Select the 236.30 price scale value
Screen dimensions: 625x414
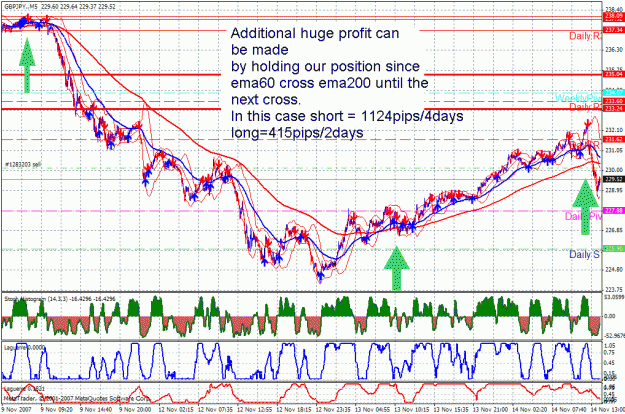(x=614, y=49)
